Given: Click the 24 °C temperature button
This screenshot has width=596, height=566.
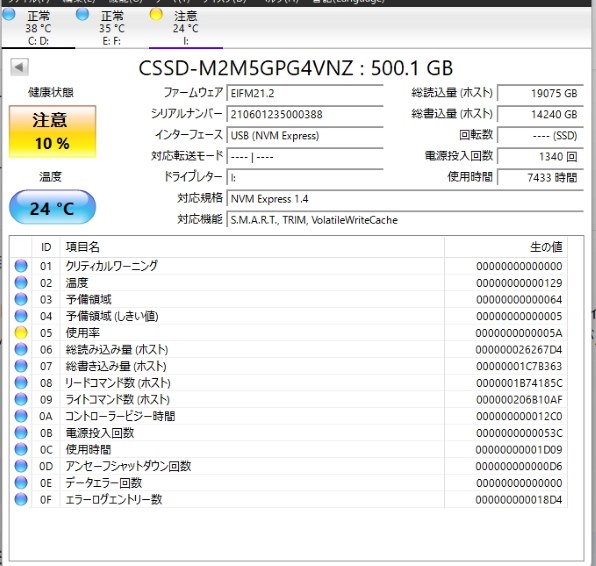Looking at the screenshot, I should coord(52,208).
